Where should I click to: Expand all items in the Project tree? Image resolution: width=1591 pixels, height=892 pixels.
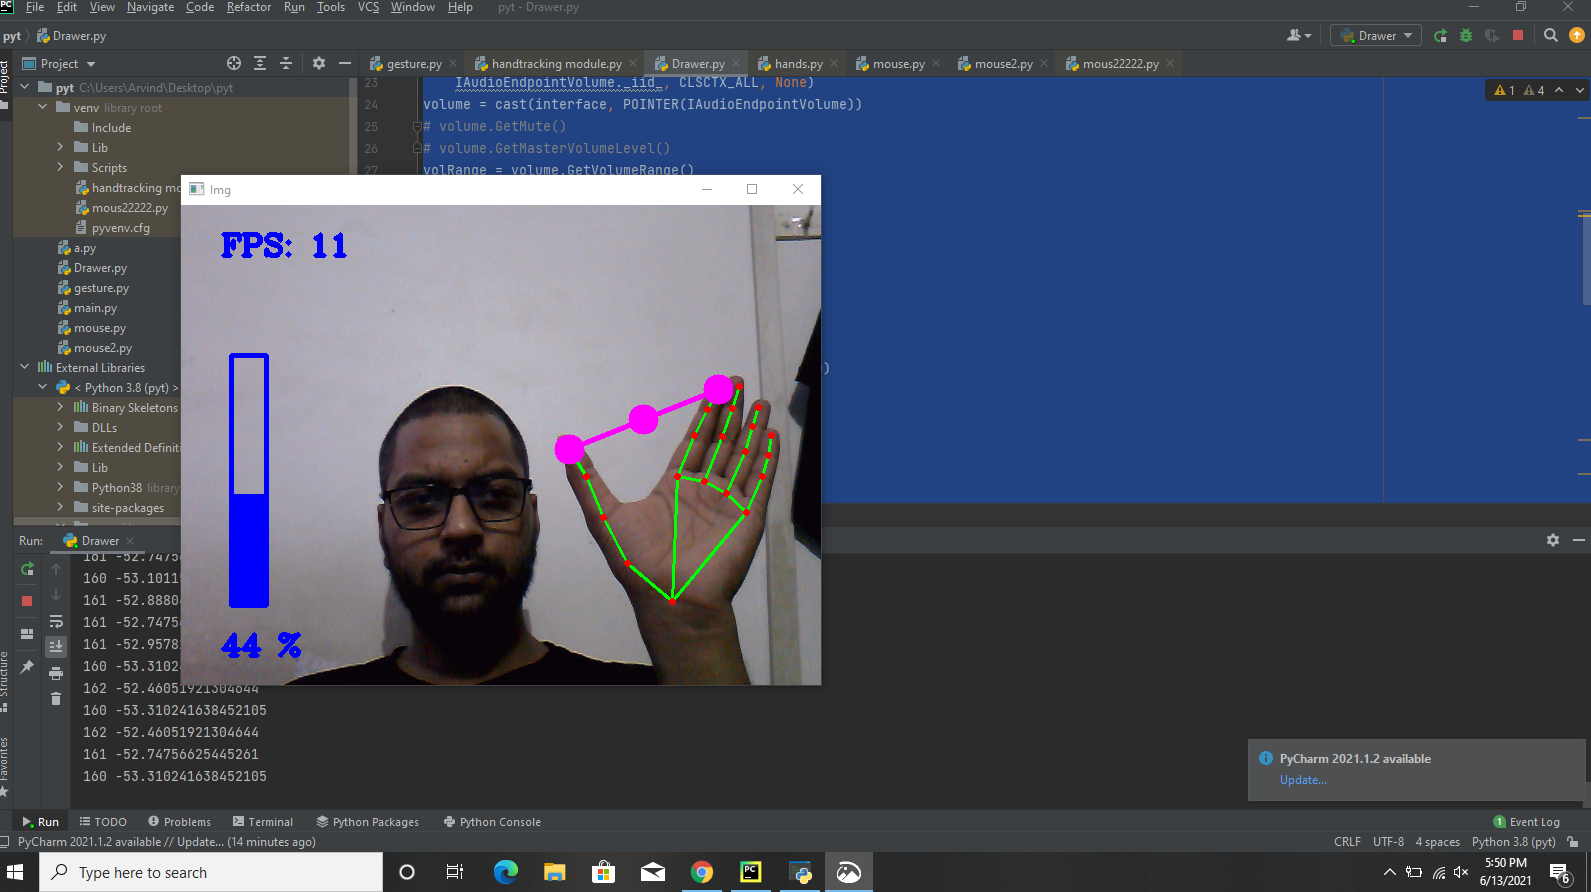click(260, 63)
